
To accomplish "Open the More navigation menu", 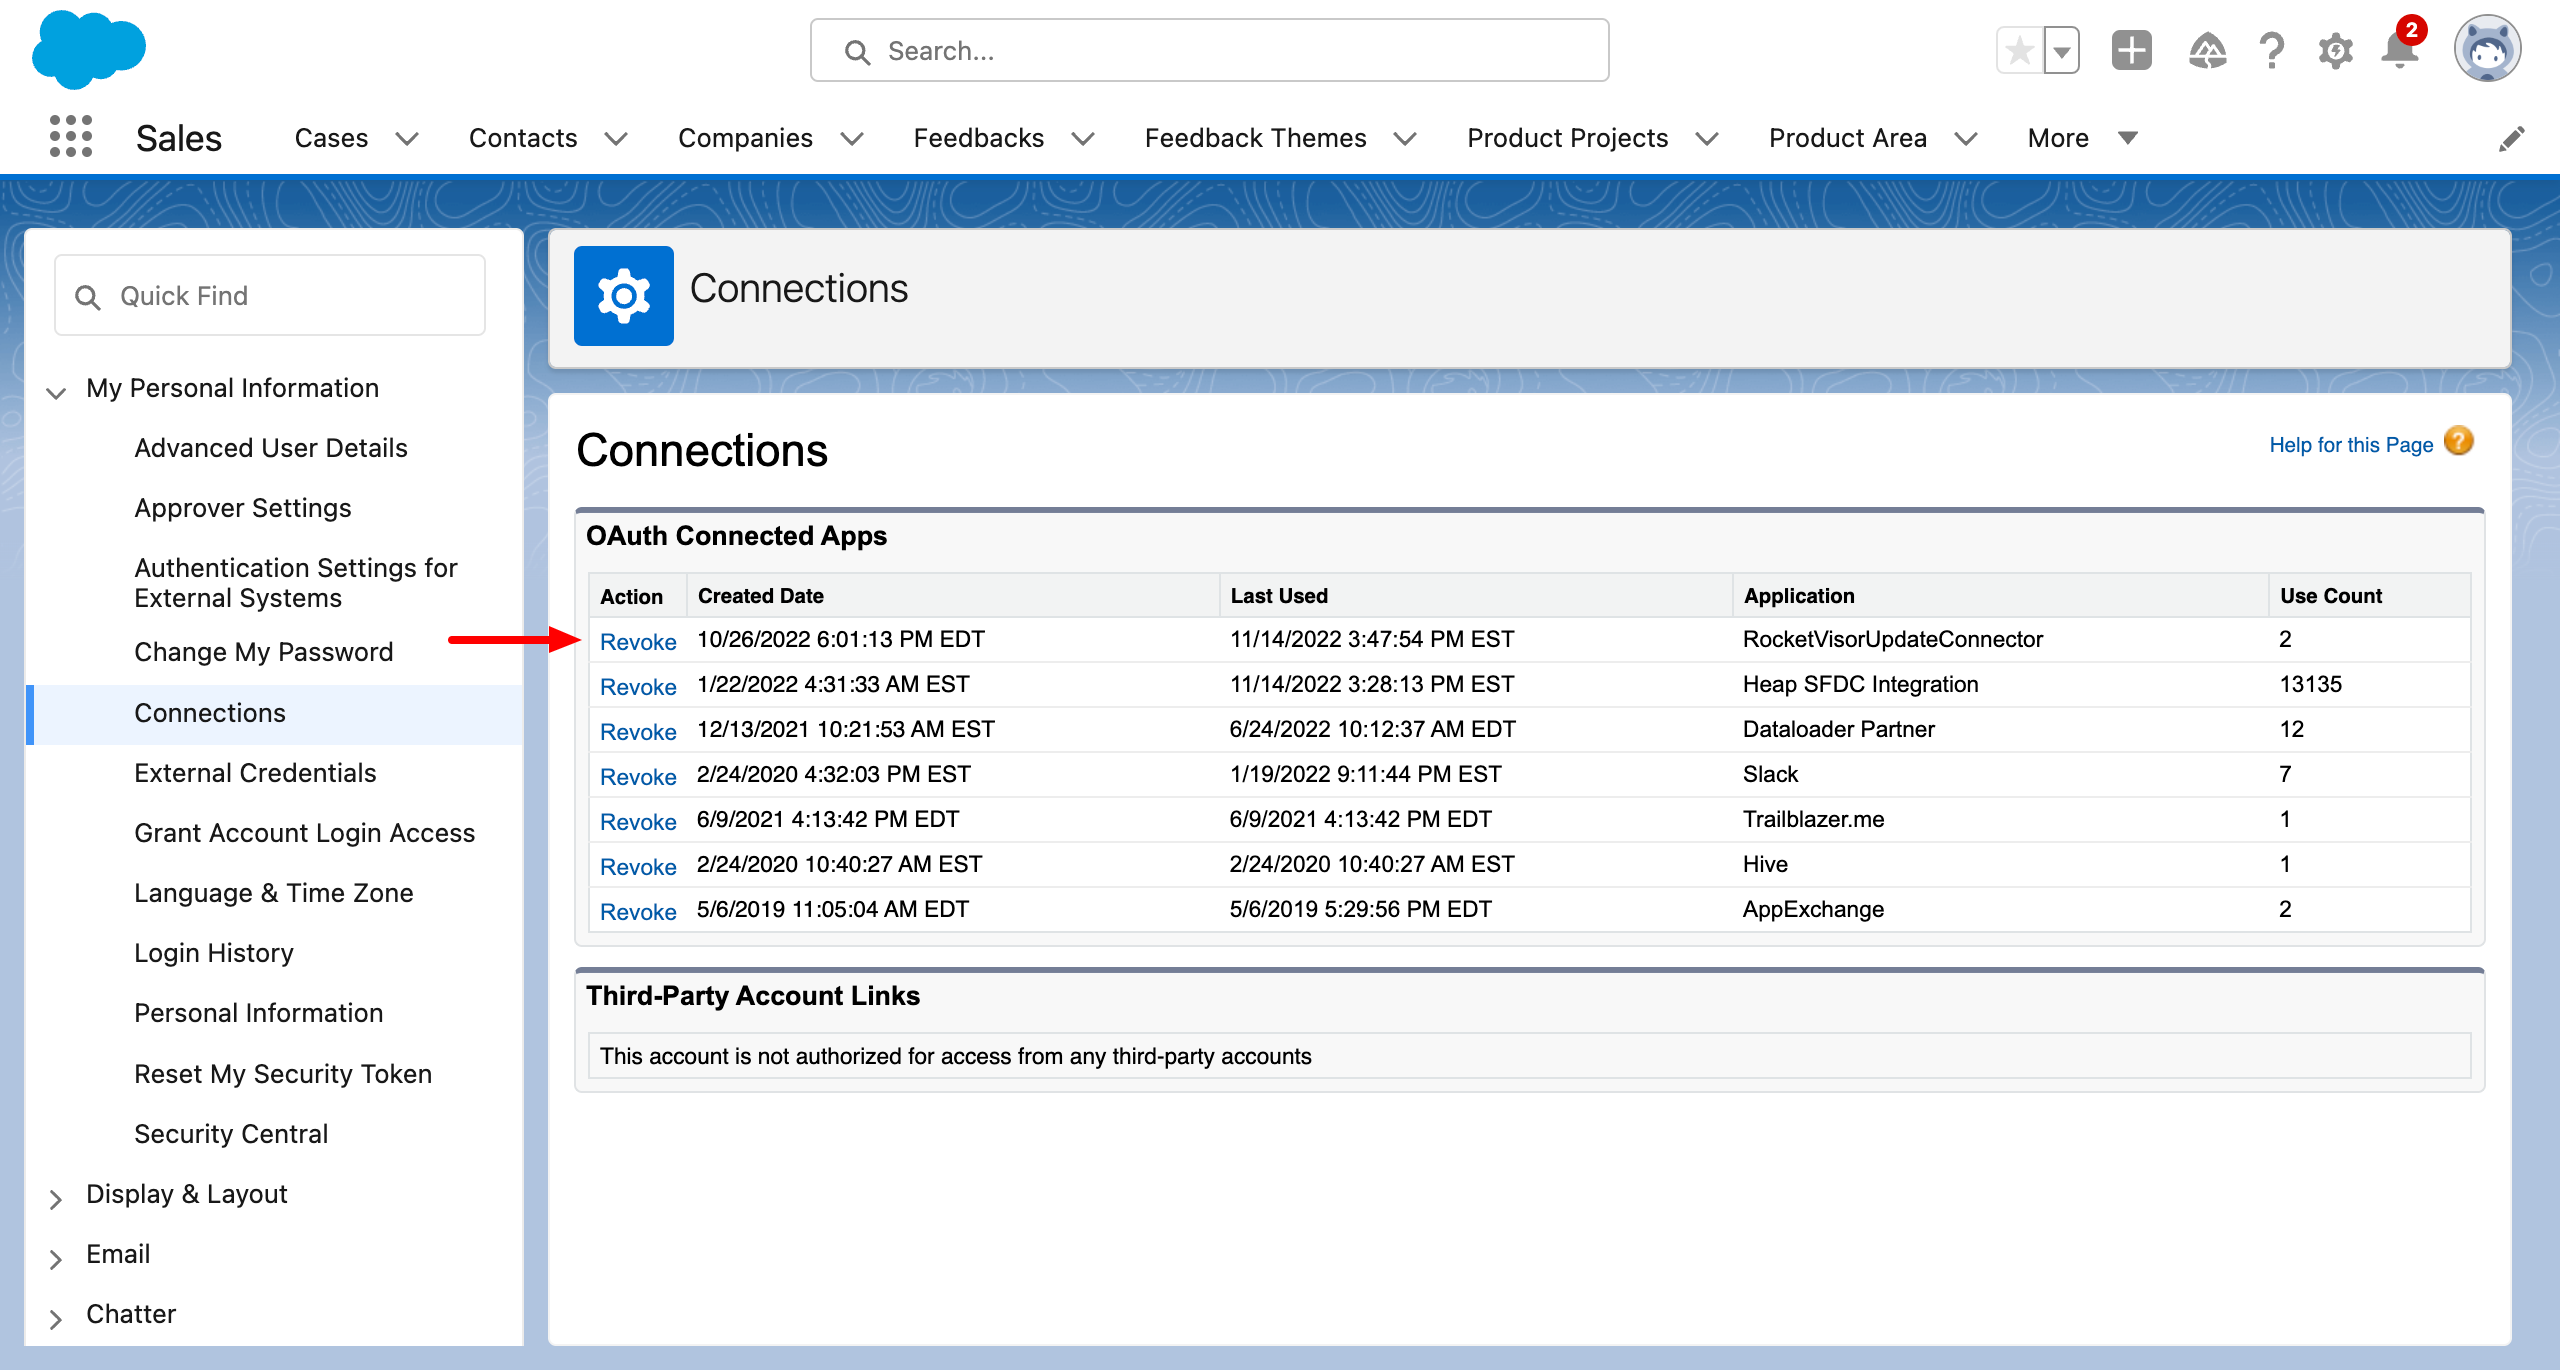I will 2082,138.
